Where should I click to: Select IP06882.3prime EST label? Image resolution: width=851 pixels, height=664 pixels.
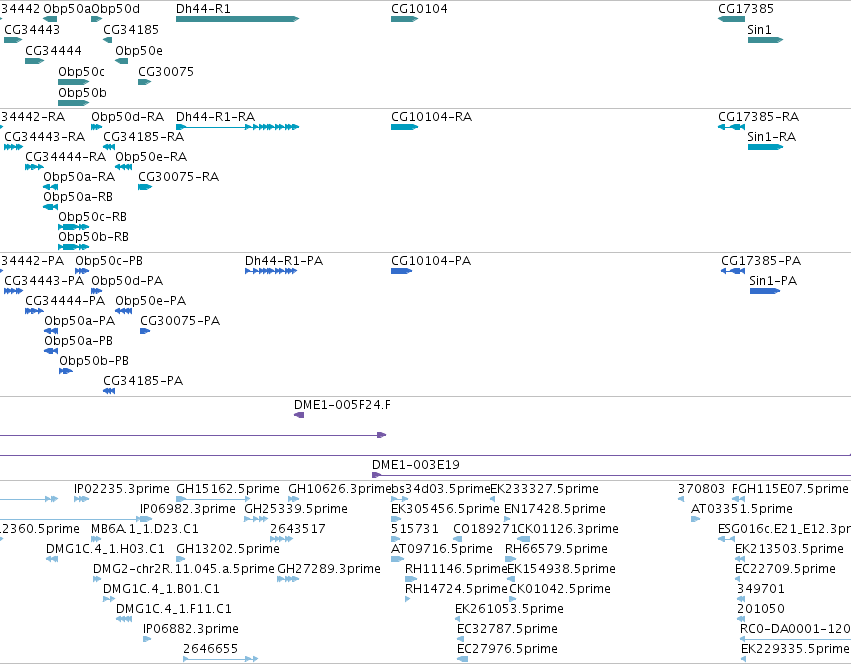click(x=191, y=629)
